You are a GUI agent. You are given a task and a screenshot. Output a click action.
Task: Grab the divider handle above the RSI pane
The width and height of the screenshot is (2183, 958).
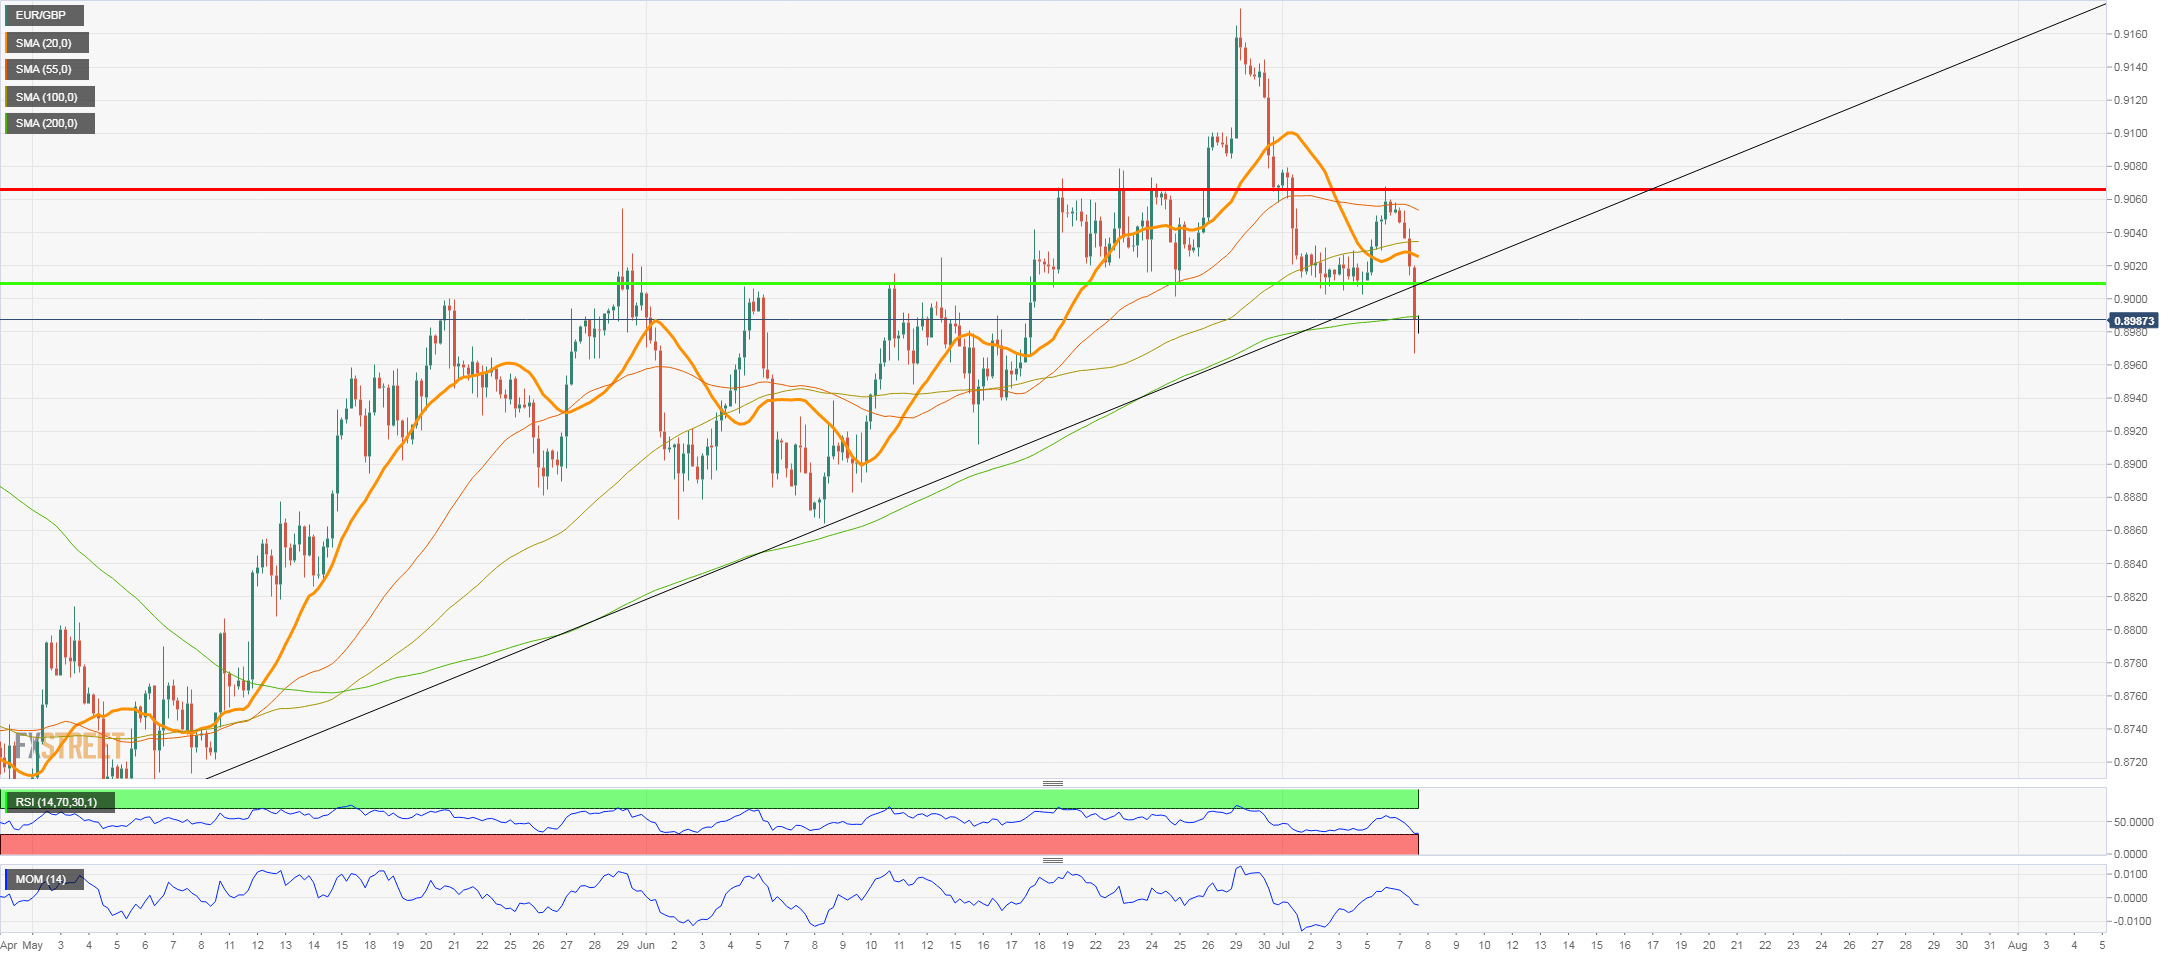click(1052, 783)
